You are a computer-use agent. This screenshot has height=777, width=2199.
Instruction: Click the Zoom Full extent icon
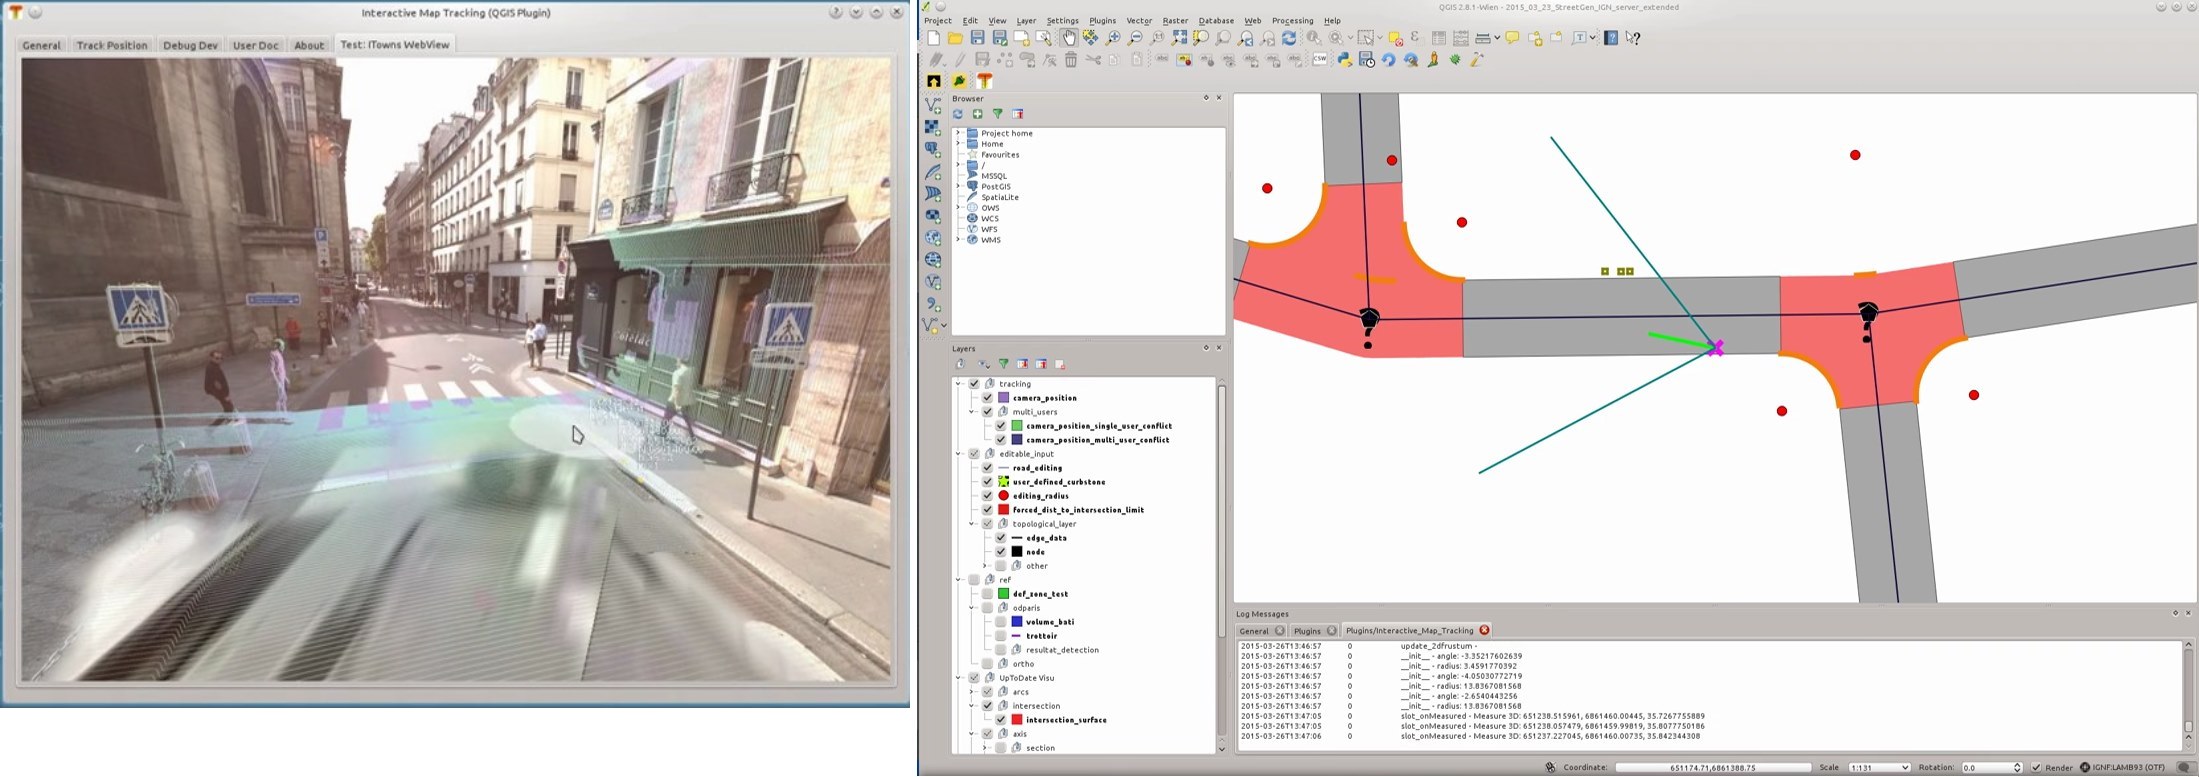(x=1179, y=38)
